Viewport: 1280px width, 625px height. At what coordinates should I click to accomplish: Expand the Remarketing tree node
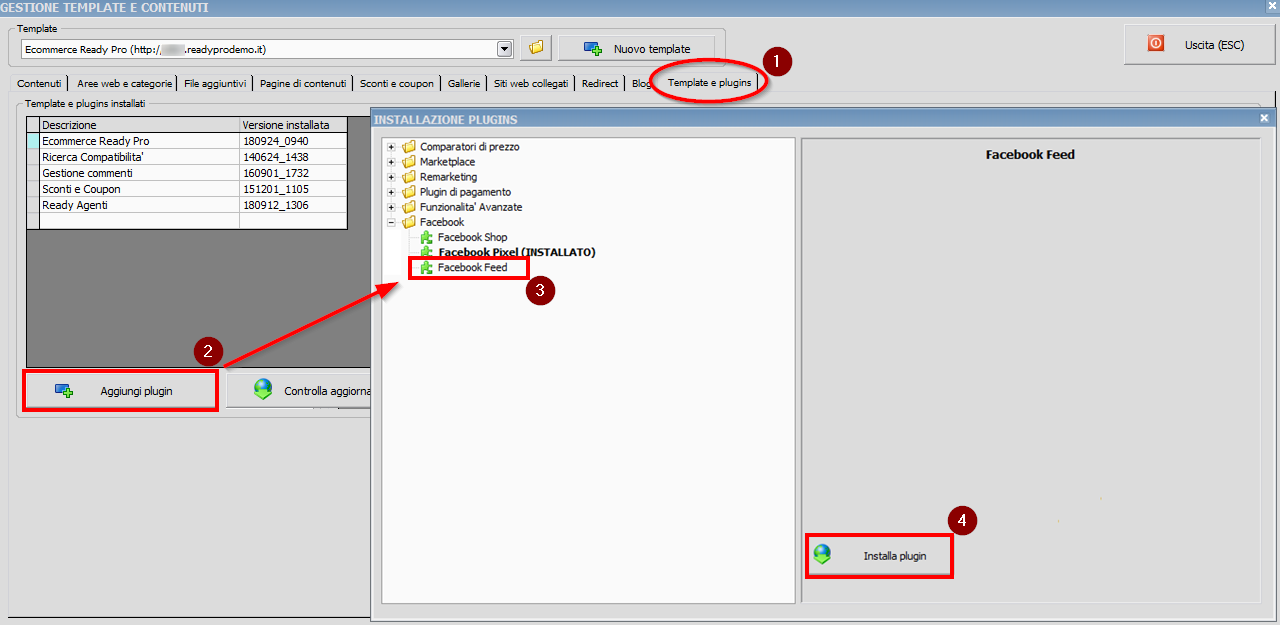click(392, 177)
